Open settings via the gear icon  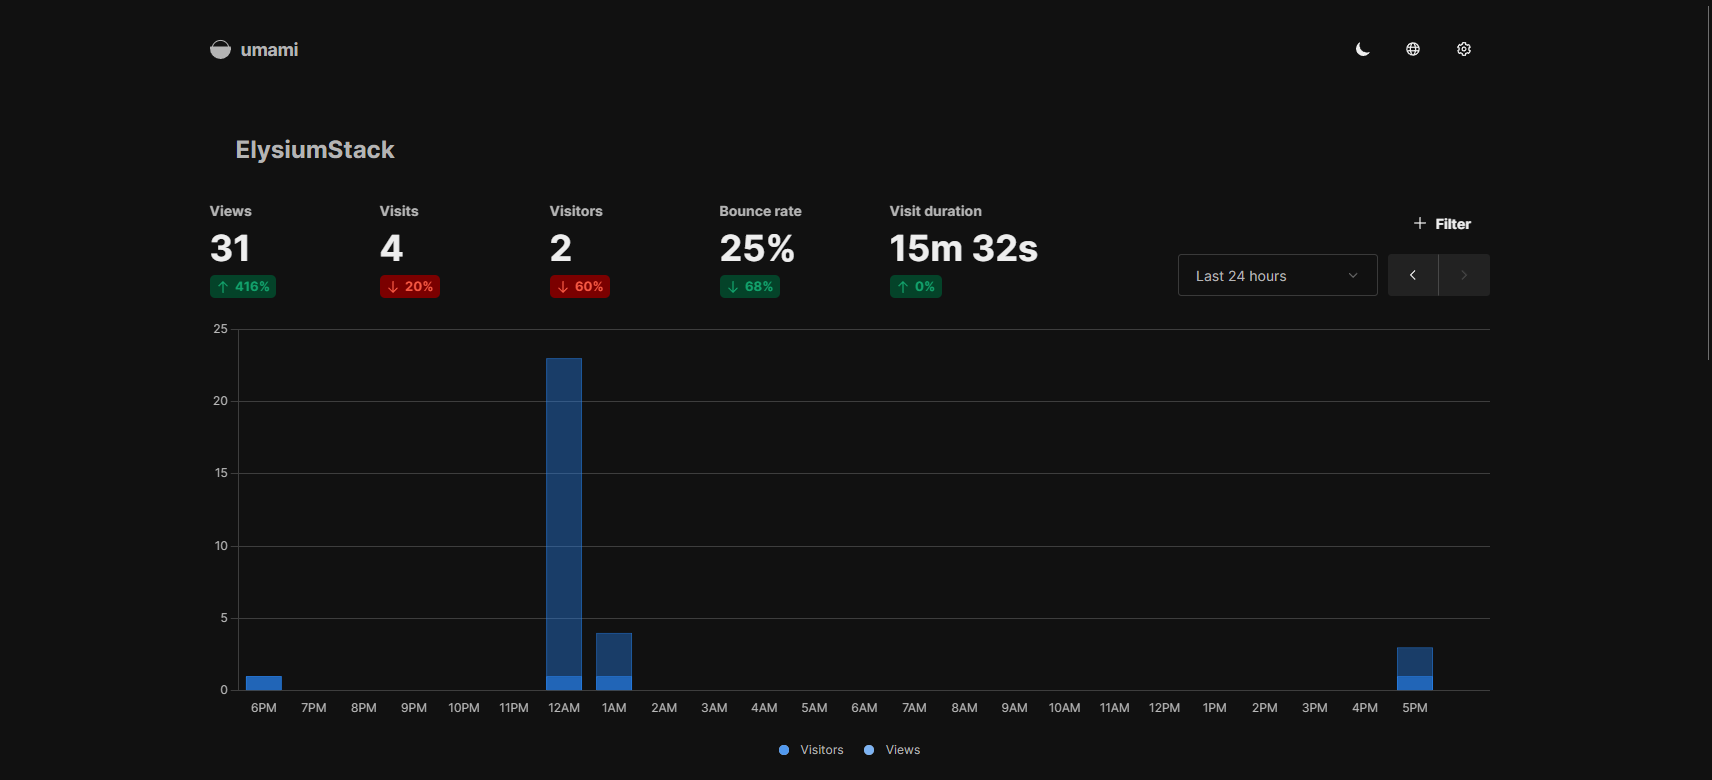[x=1464, y=49]
